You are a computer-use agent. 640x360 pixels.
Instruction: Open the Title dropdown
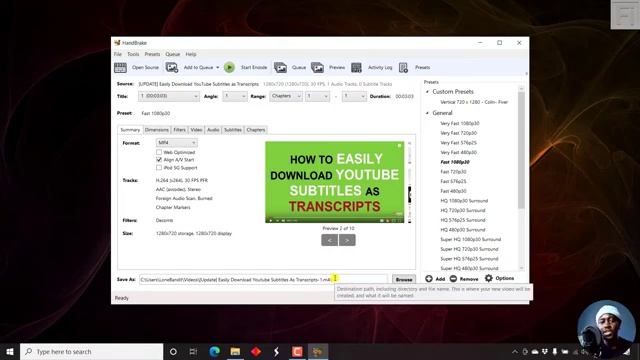tap(169, 96)
